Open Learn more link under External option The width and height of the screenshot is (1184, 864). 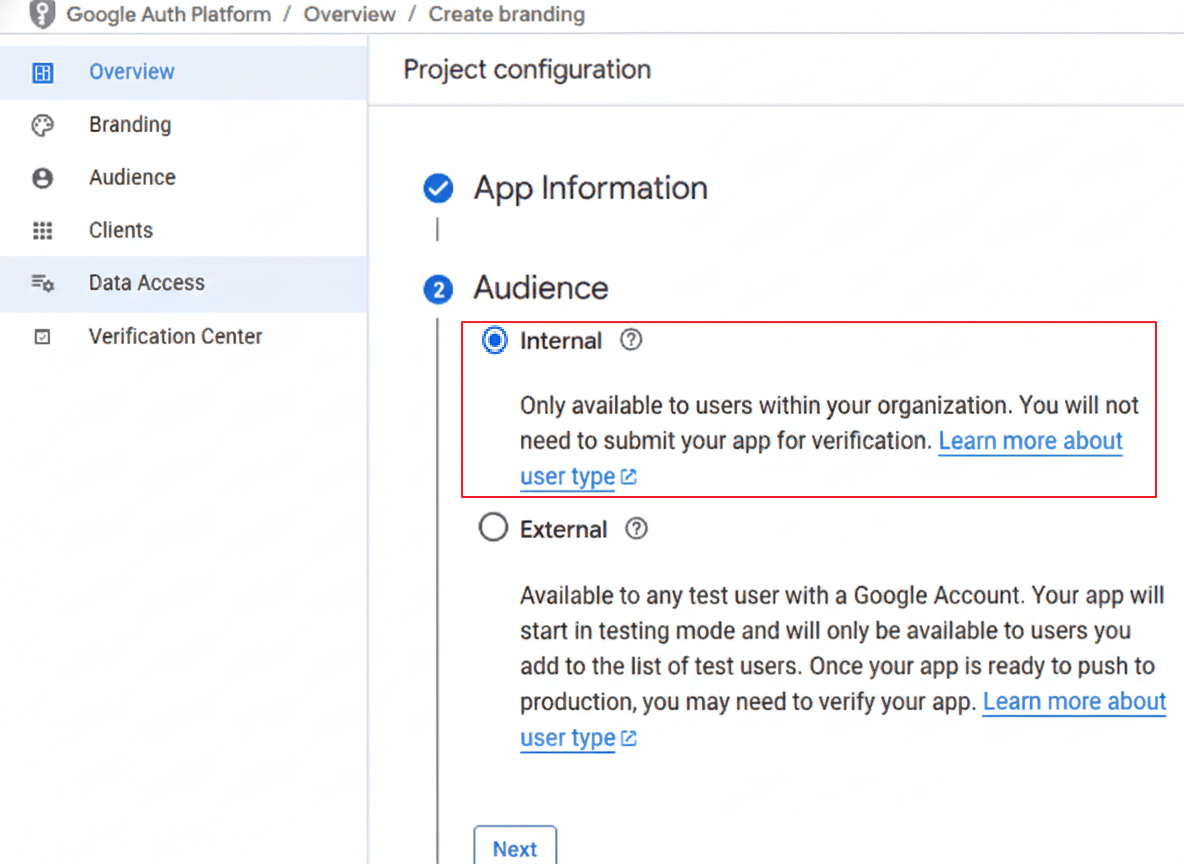click(x=1074, y=702)
